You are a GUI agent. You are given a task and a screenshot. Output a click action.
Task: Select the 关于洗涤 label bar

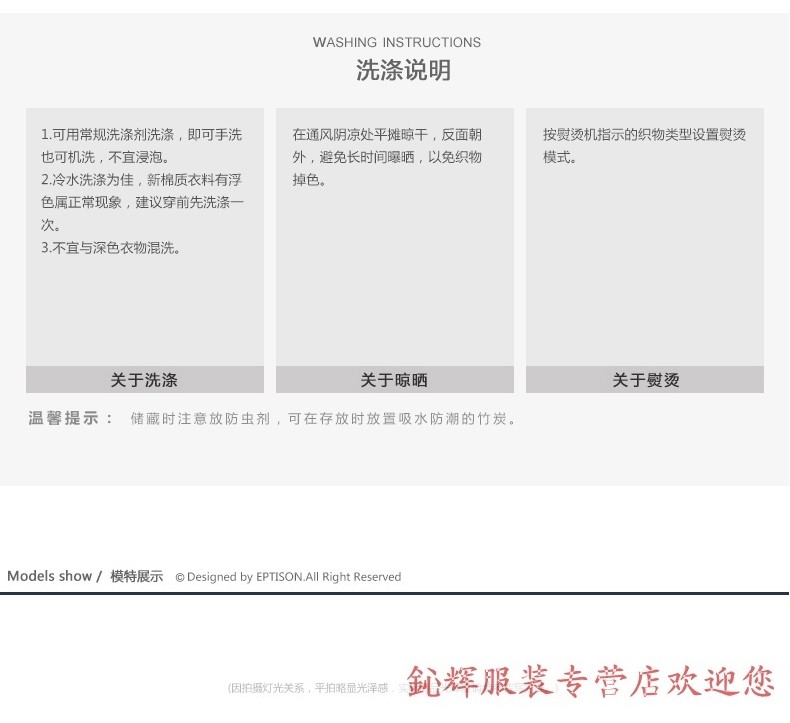pos(144,380)
